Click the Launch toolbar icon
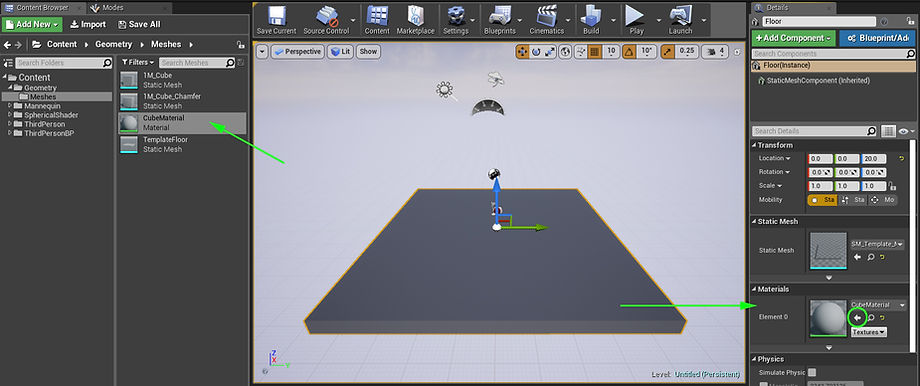Viewport: 920px width, 386px height. click(680, 21)
